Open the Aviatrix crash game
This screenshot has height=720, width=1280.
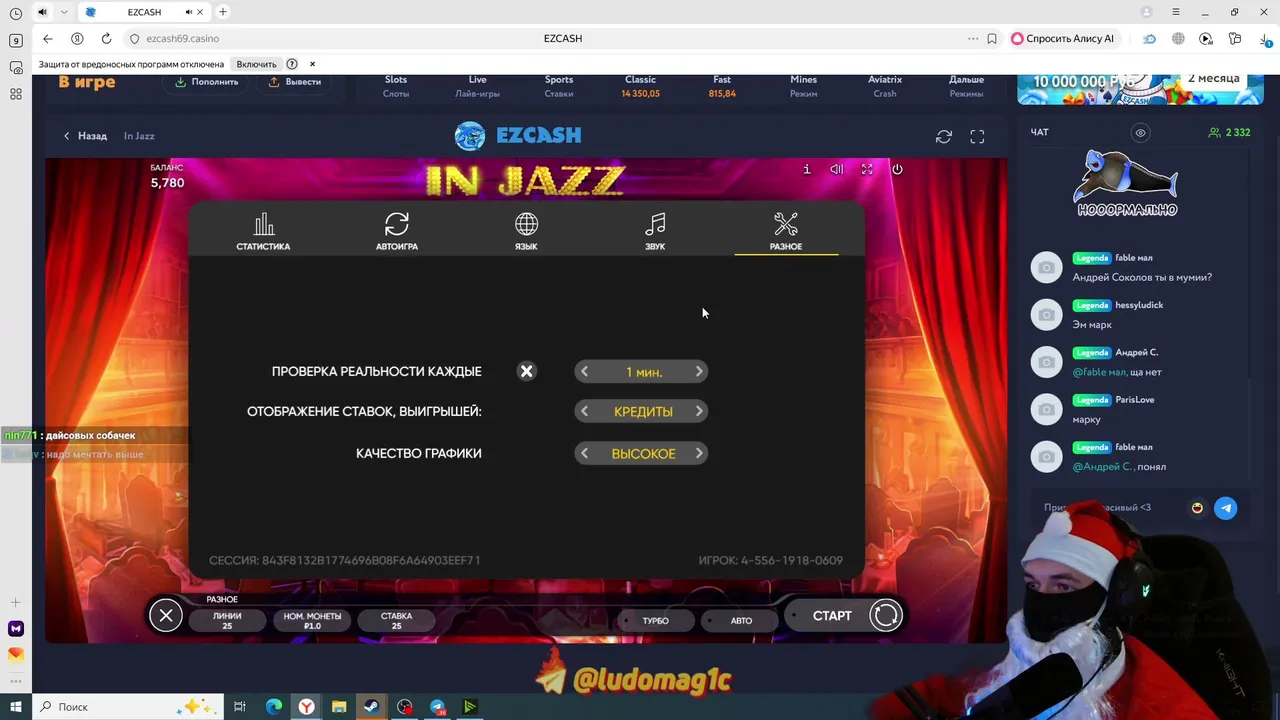[x=885, y=86]
